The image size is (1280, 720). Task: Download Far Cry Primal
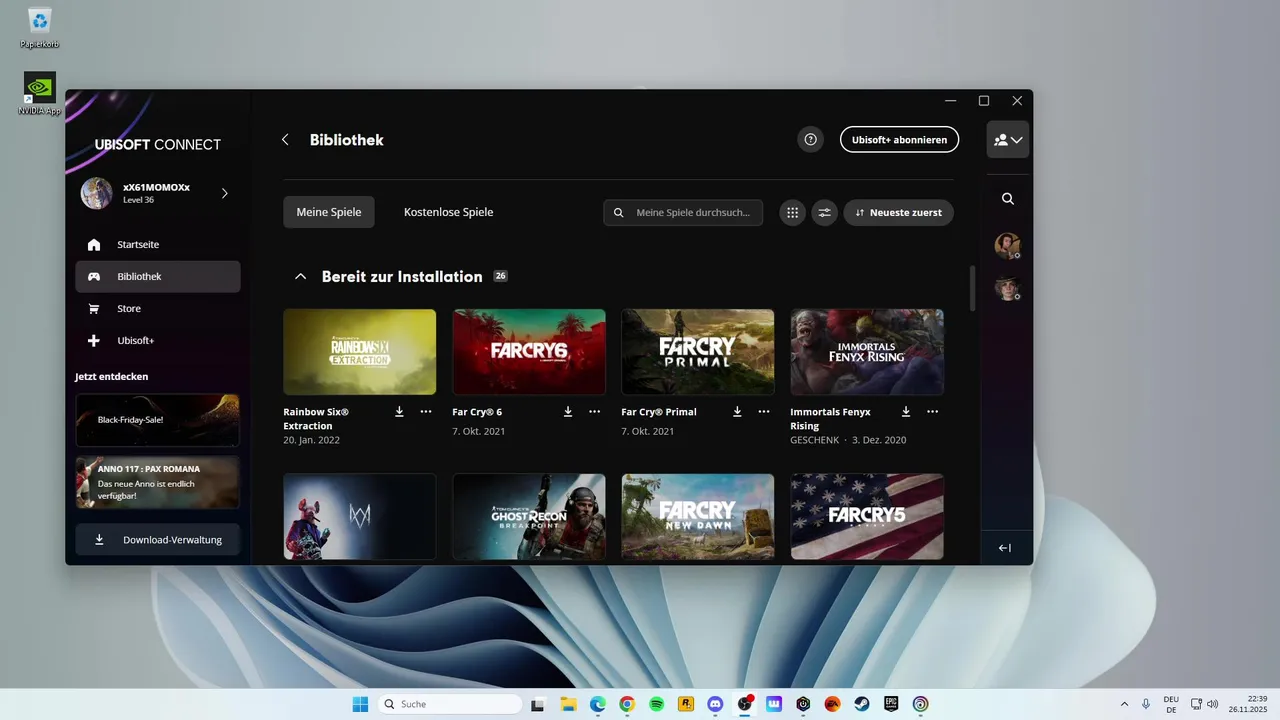pos(737,412)
